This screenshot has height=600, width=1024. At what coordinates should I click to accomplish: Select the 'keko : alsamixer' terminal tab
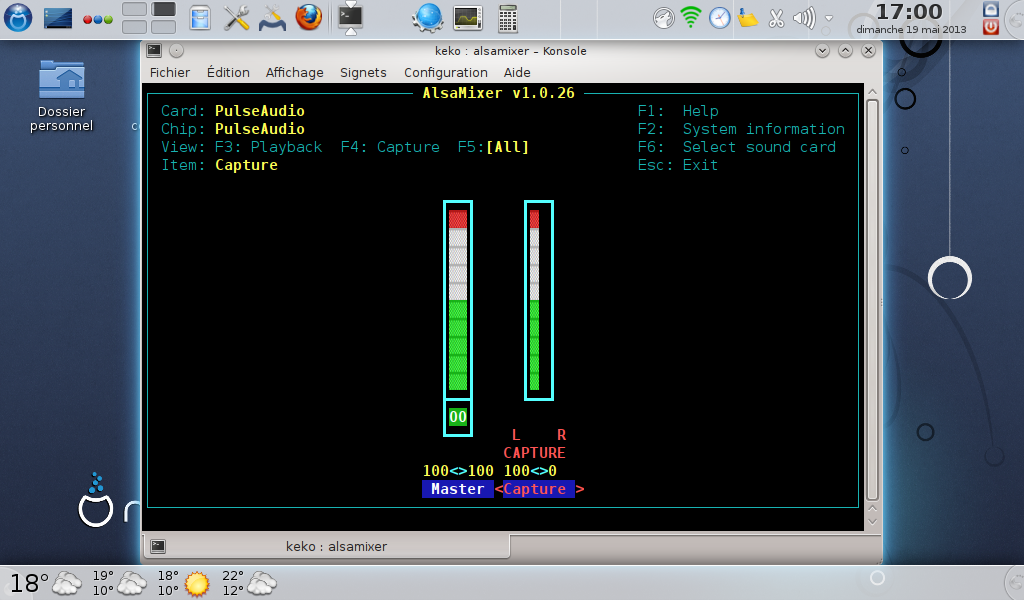[327, 546]
